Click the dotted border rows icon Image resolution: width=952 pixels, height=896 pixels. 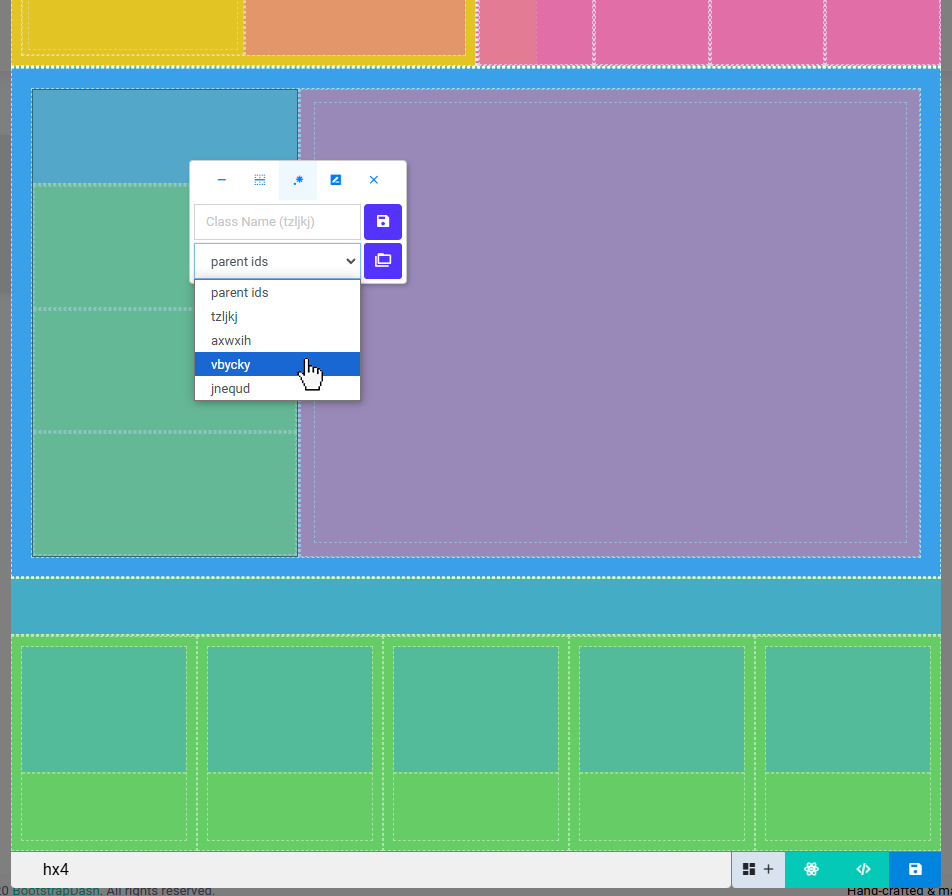(x=260, y=180)
